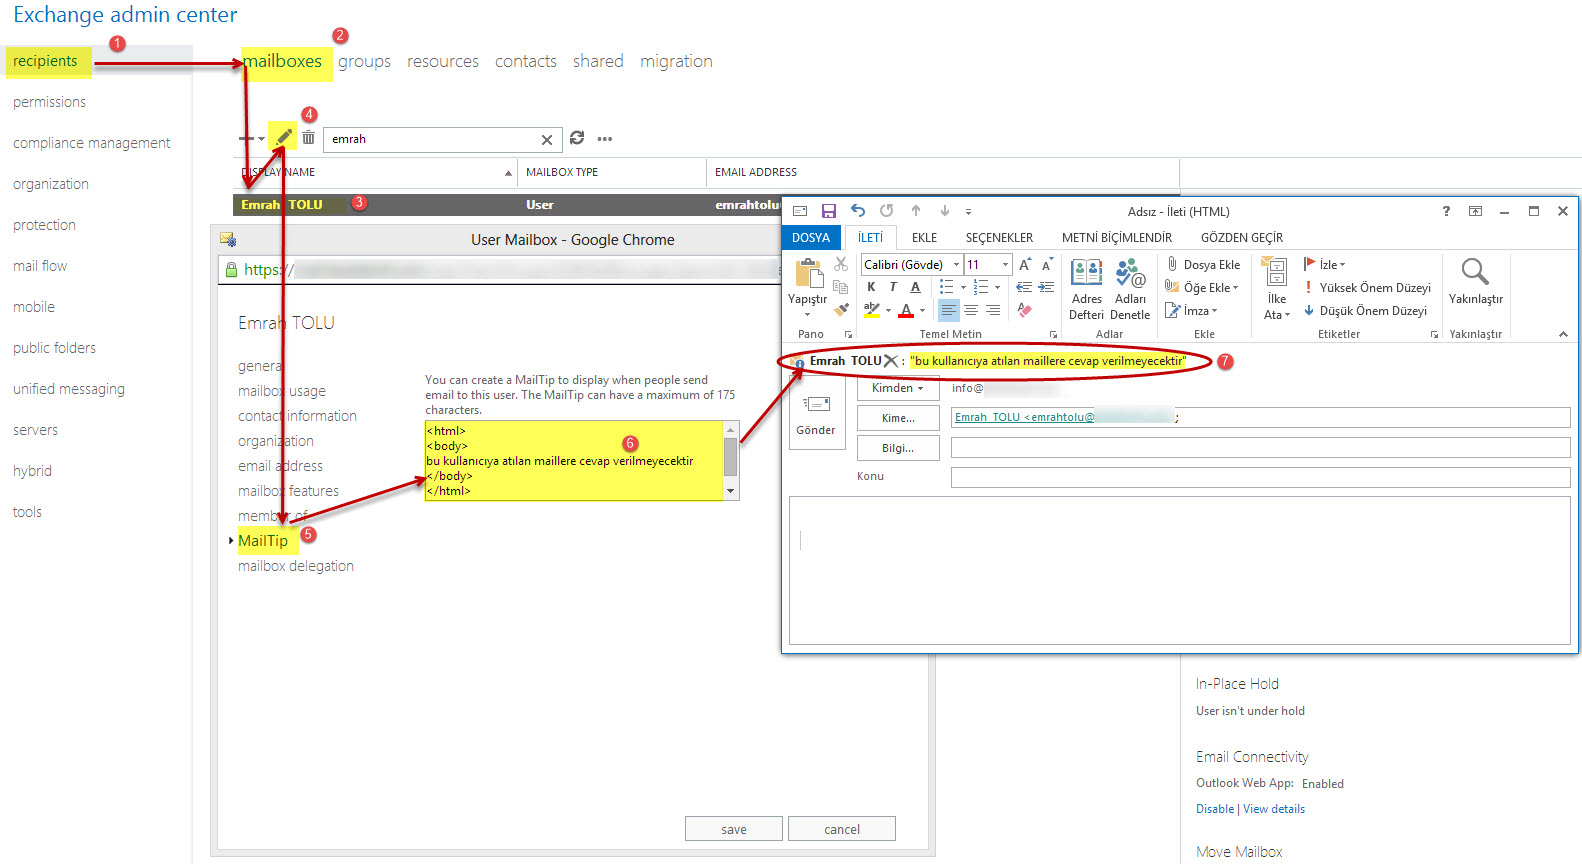Image resolution: width=1582 pixels, height=864 pixels.
Task: Open the bullet list dropdown arrow
Action: point(963,288)
